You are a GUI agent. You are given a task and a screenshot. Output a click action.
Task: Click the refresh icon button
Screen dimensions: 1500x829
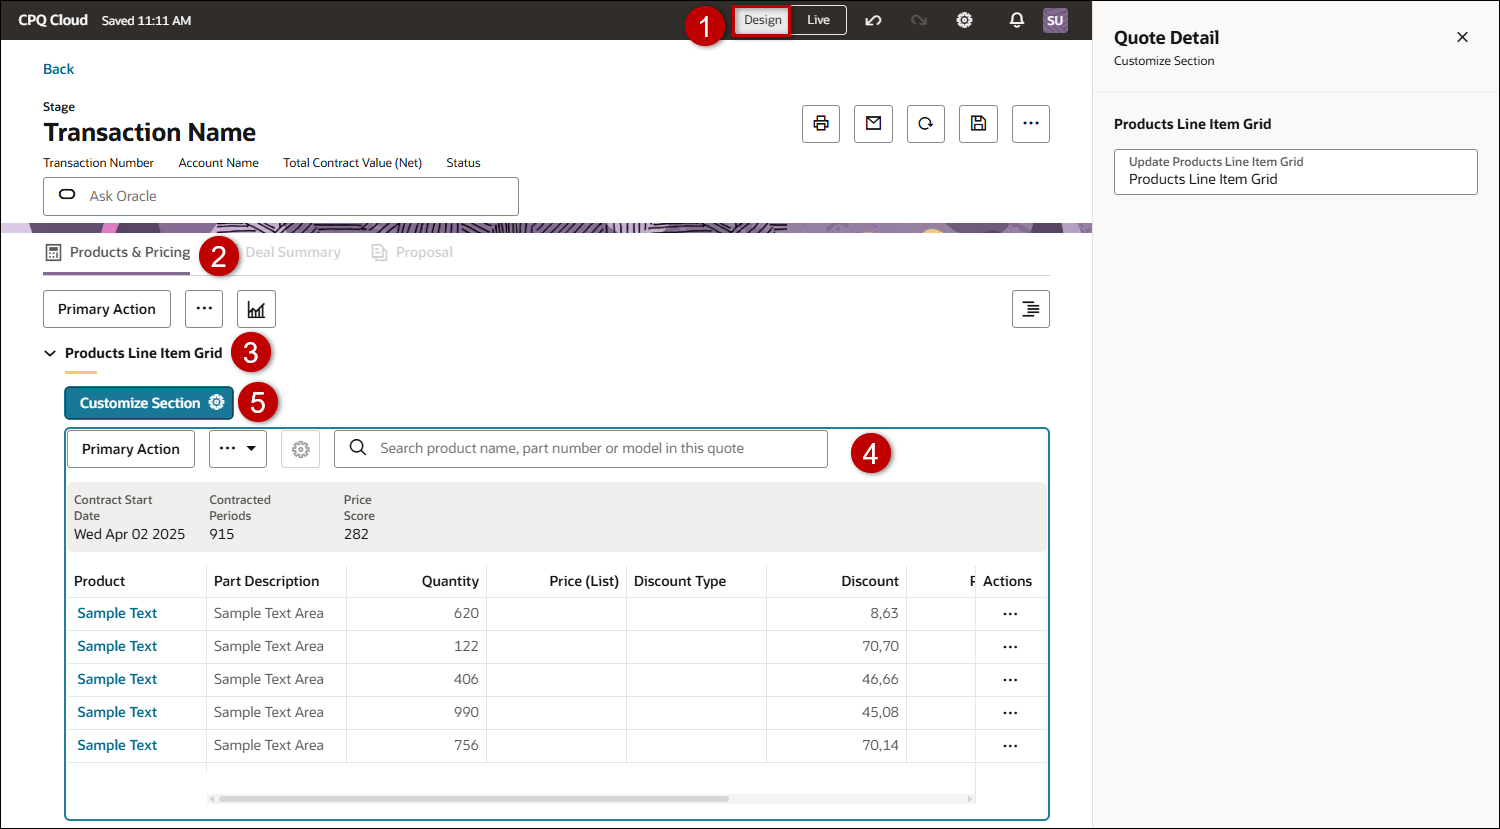(x=926, y=123)
